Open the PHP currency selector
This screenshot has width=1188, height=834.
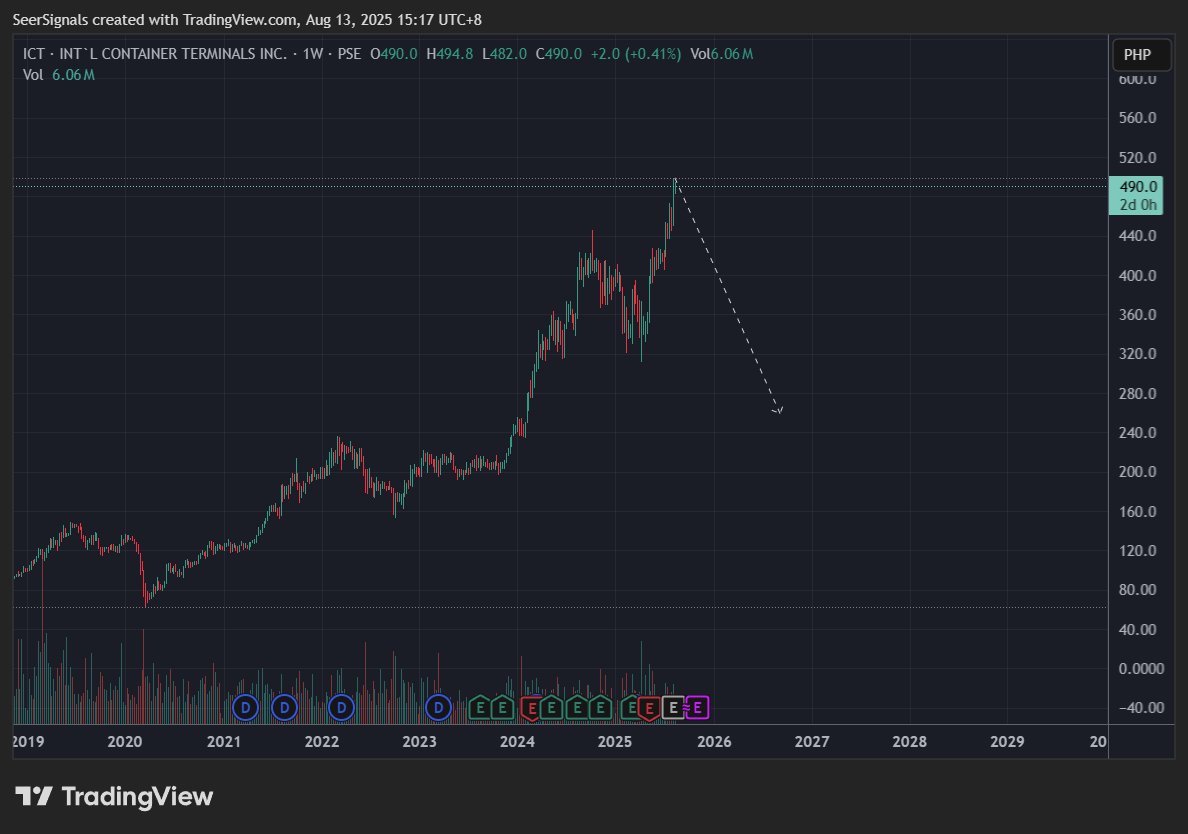tap(1141, 55)
